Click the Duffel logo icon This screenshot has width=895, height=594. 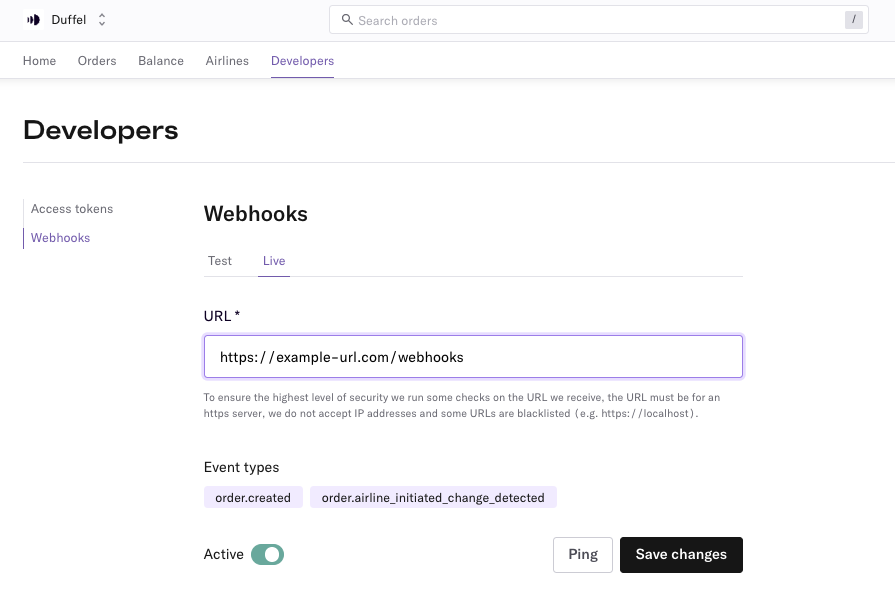click(34, 20)
